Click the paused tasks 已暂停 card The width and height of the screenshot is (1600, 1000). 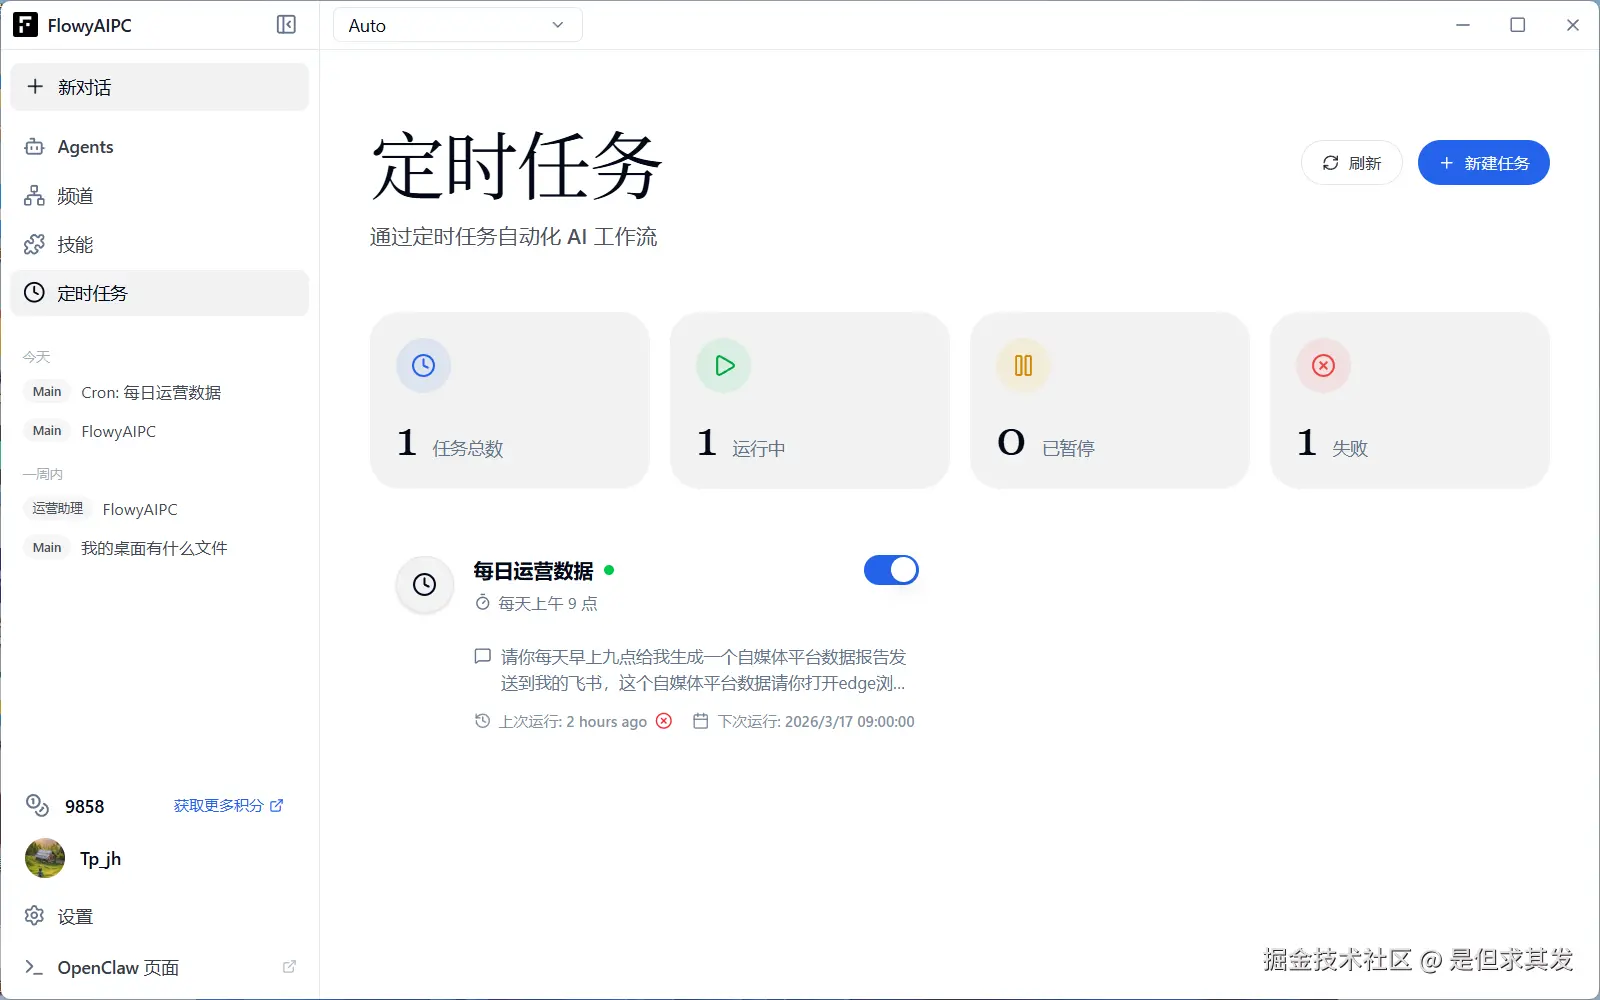pyautogui.click(x=1109, y=400)
